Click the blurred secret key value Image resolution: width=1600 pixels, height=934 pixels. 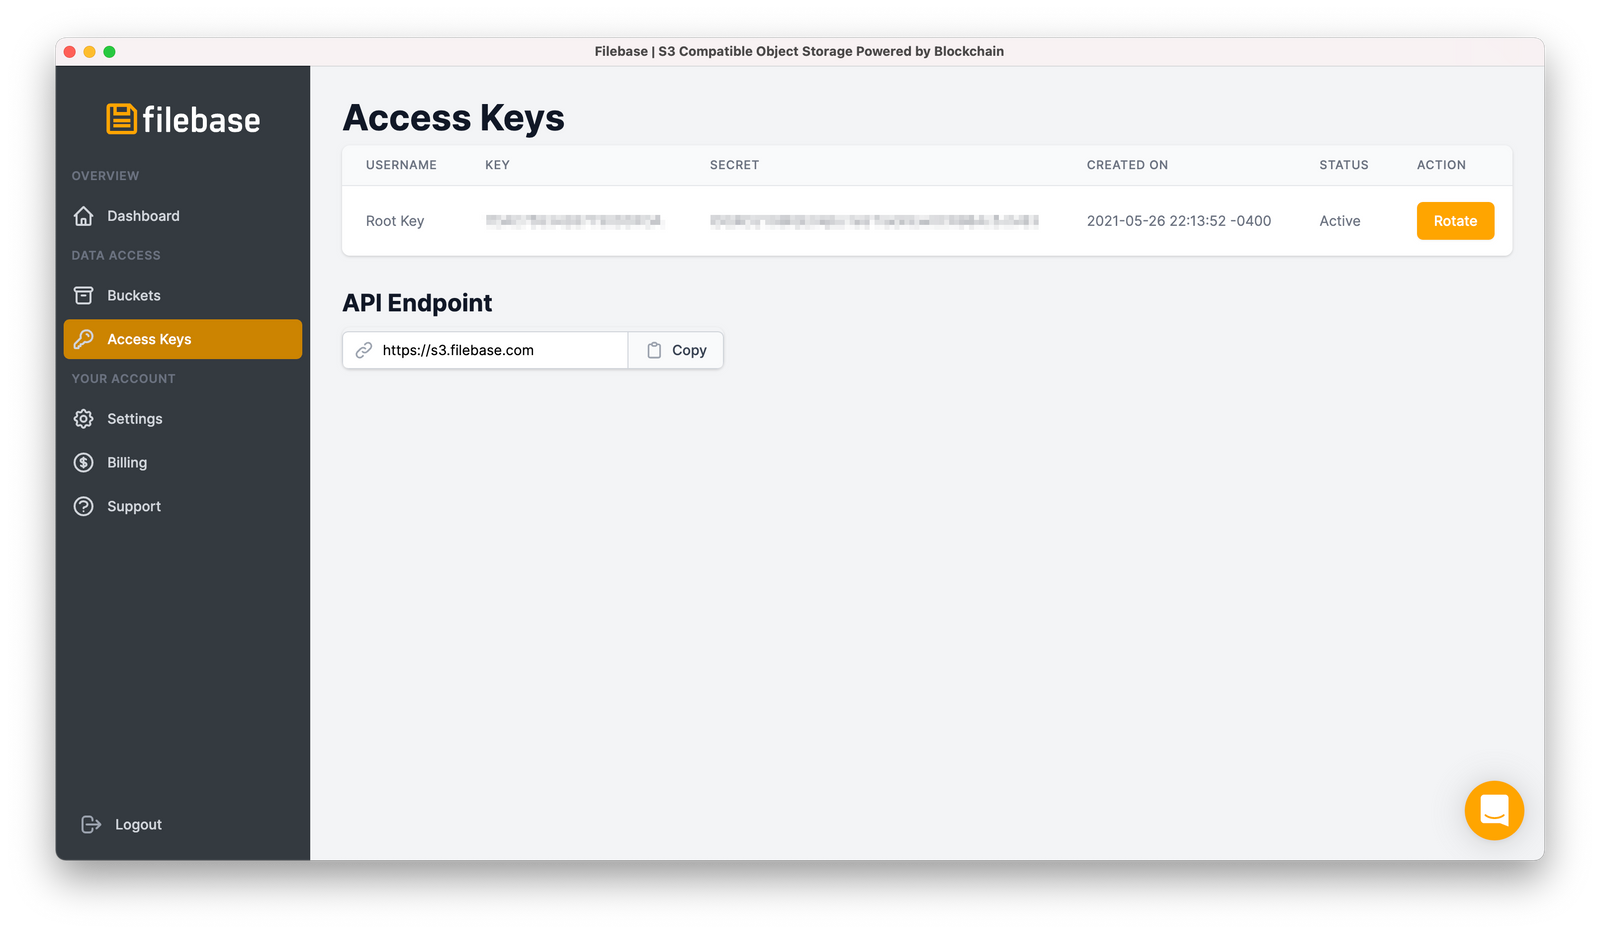875,220
